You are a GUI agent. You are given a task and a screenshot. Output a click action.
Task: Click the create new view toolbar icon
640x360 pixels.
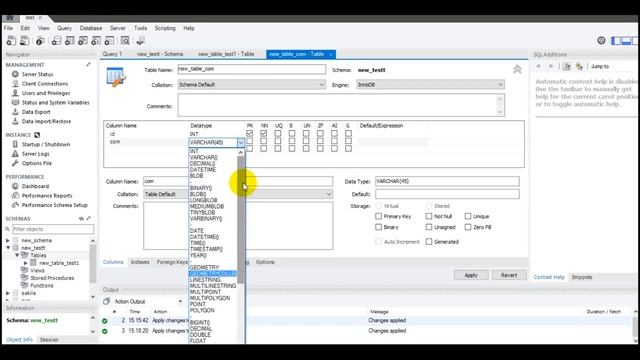pyautogui.click(x=83, y=40)
